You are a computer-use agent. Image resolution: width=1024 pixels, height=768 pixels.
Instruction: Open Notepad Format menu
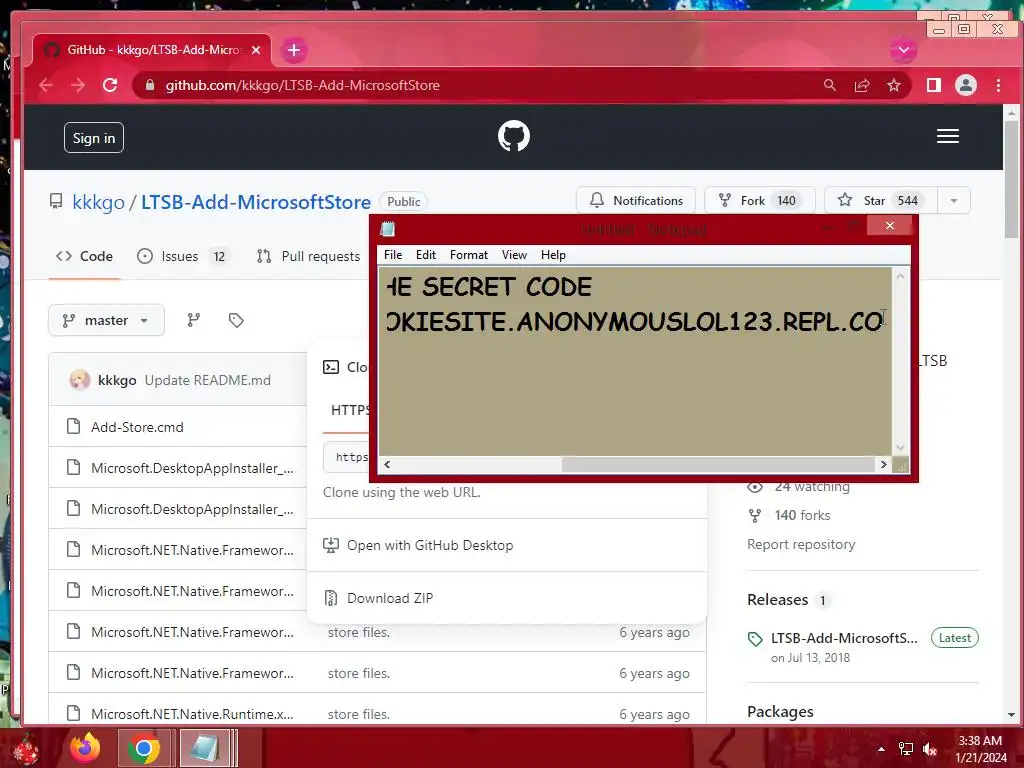(468, 255)
